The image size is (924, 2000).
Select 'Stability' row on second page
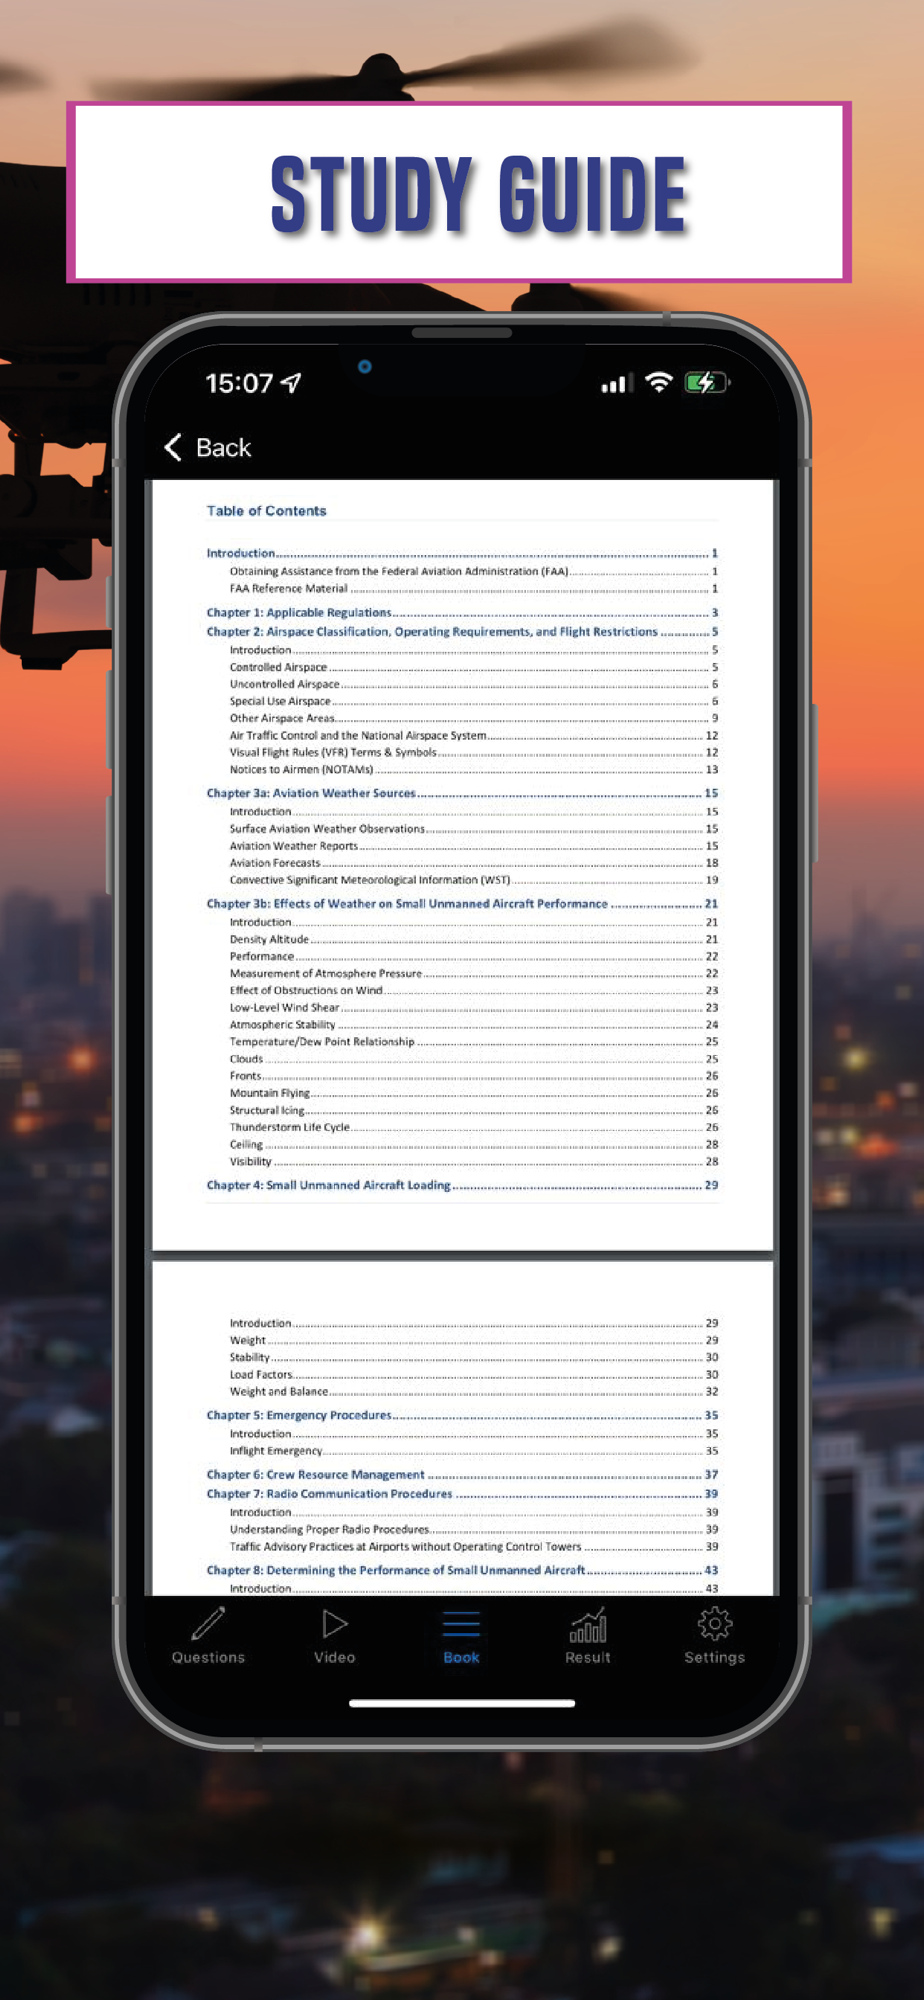[474, 1357]
